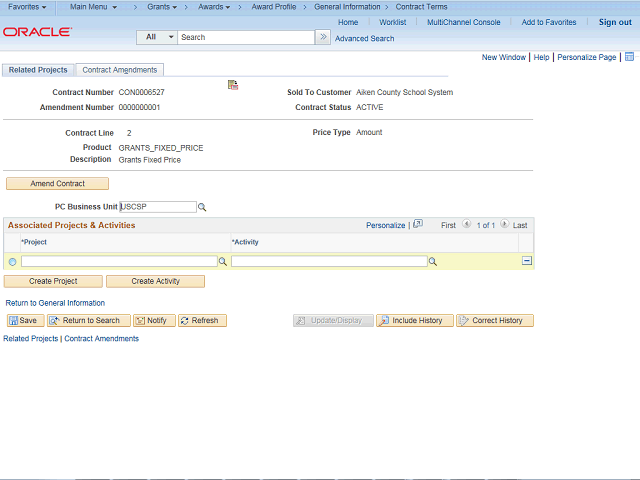Click the Oracle logo
Viewport: 640px width, 480px height.
coord(38,32)
